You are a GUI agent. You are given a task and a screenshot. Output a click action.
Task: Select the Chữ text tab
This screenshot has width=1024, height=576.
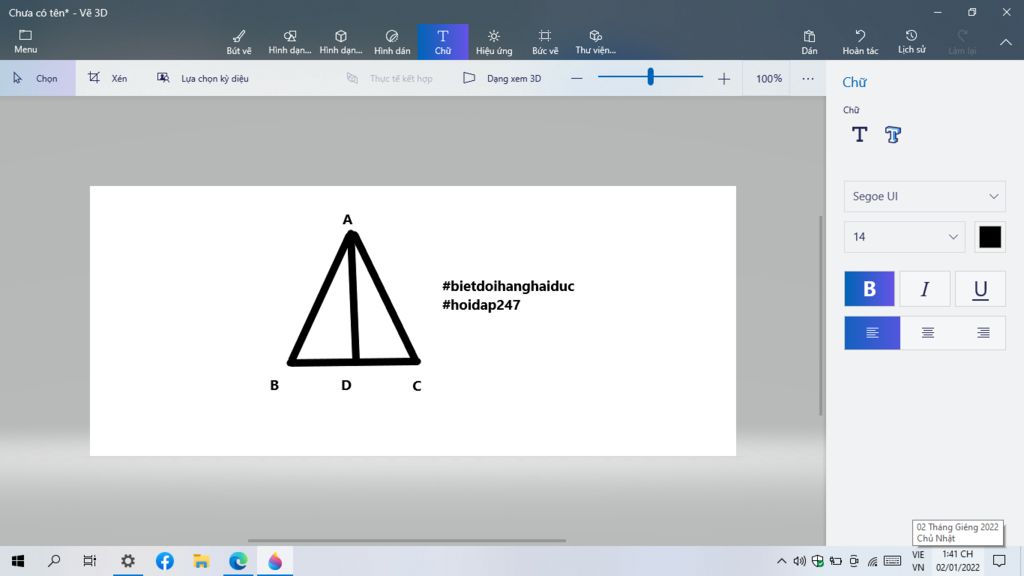[443, 42]
